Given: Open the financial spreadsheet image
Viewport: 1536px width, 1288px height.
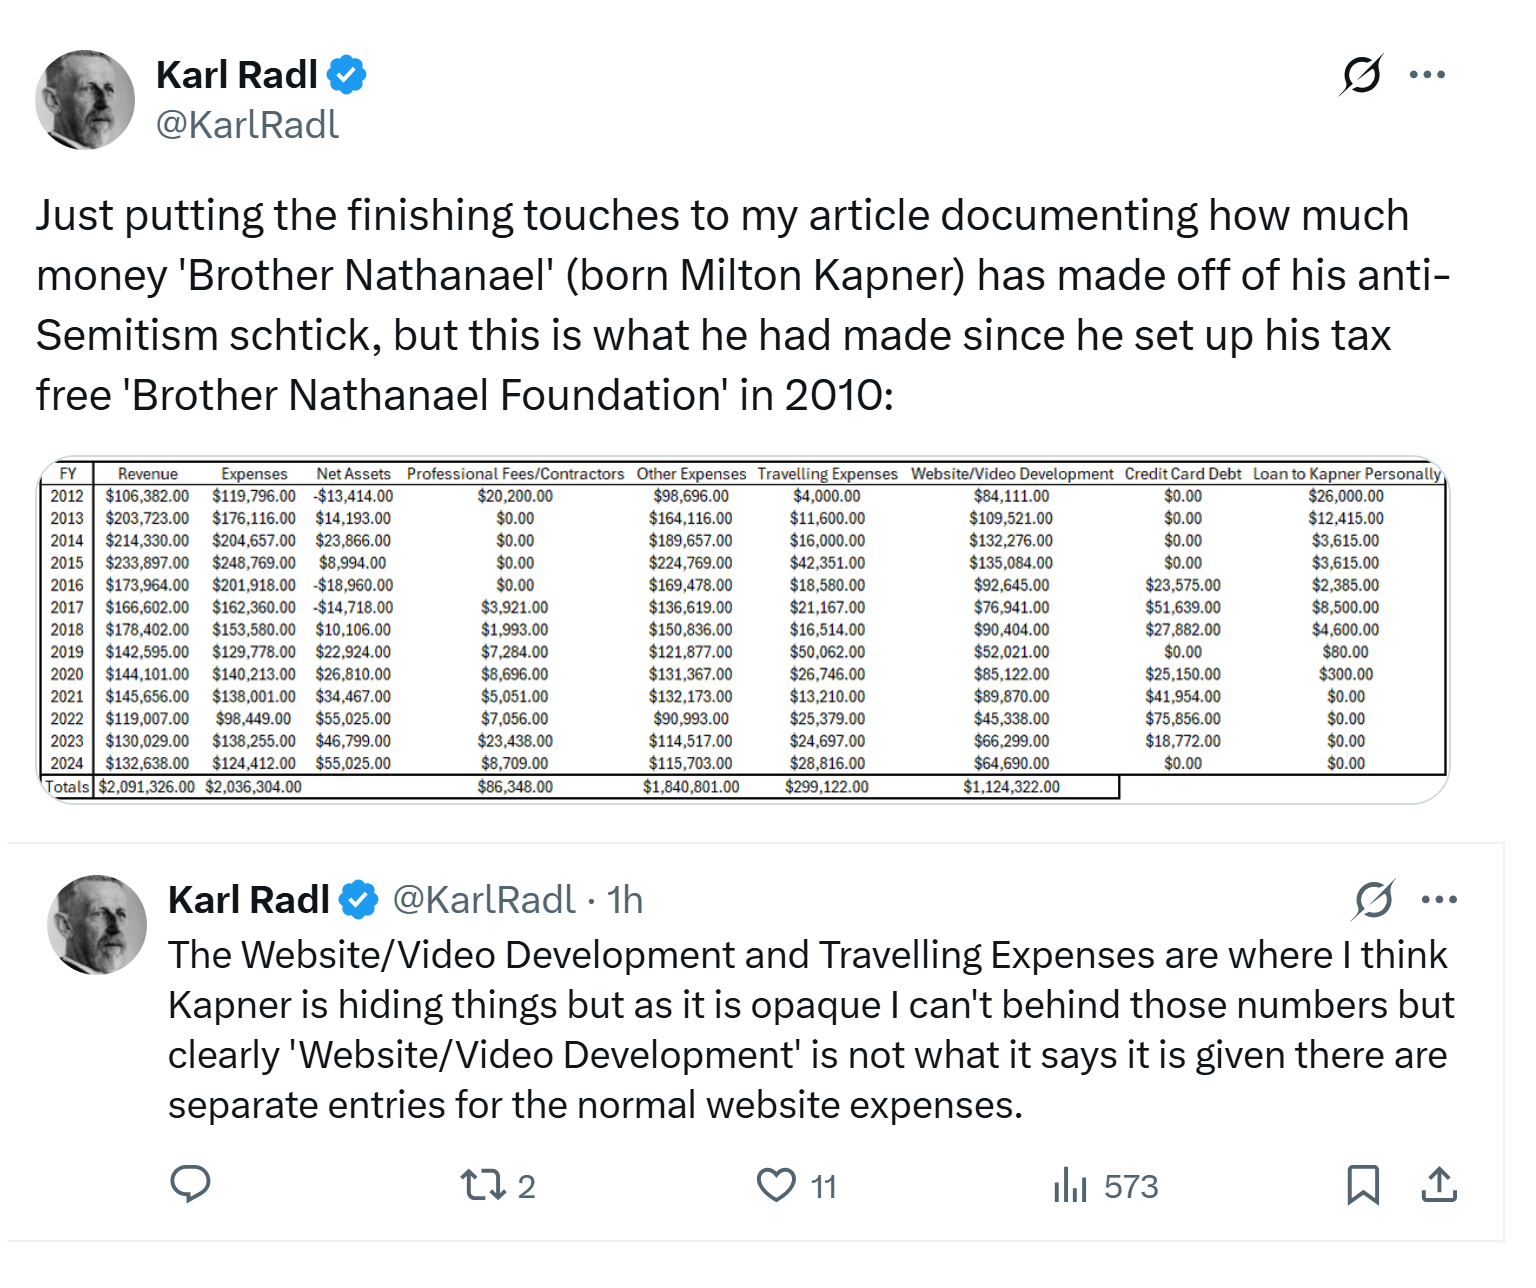Looking at the screenshot, I should (x=743, y=631).
